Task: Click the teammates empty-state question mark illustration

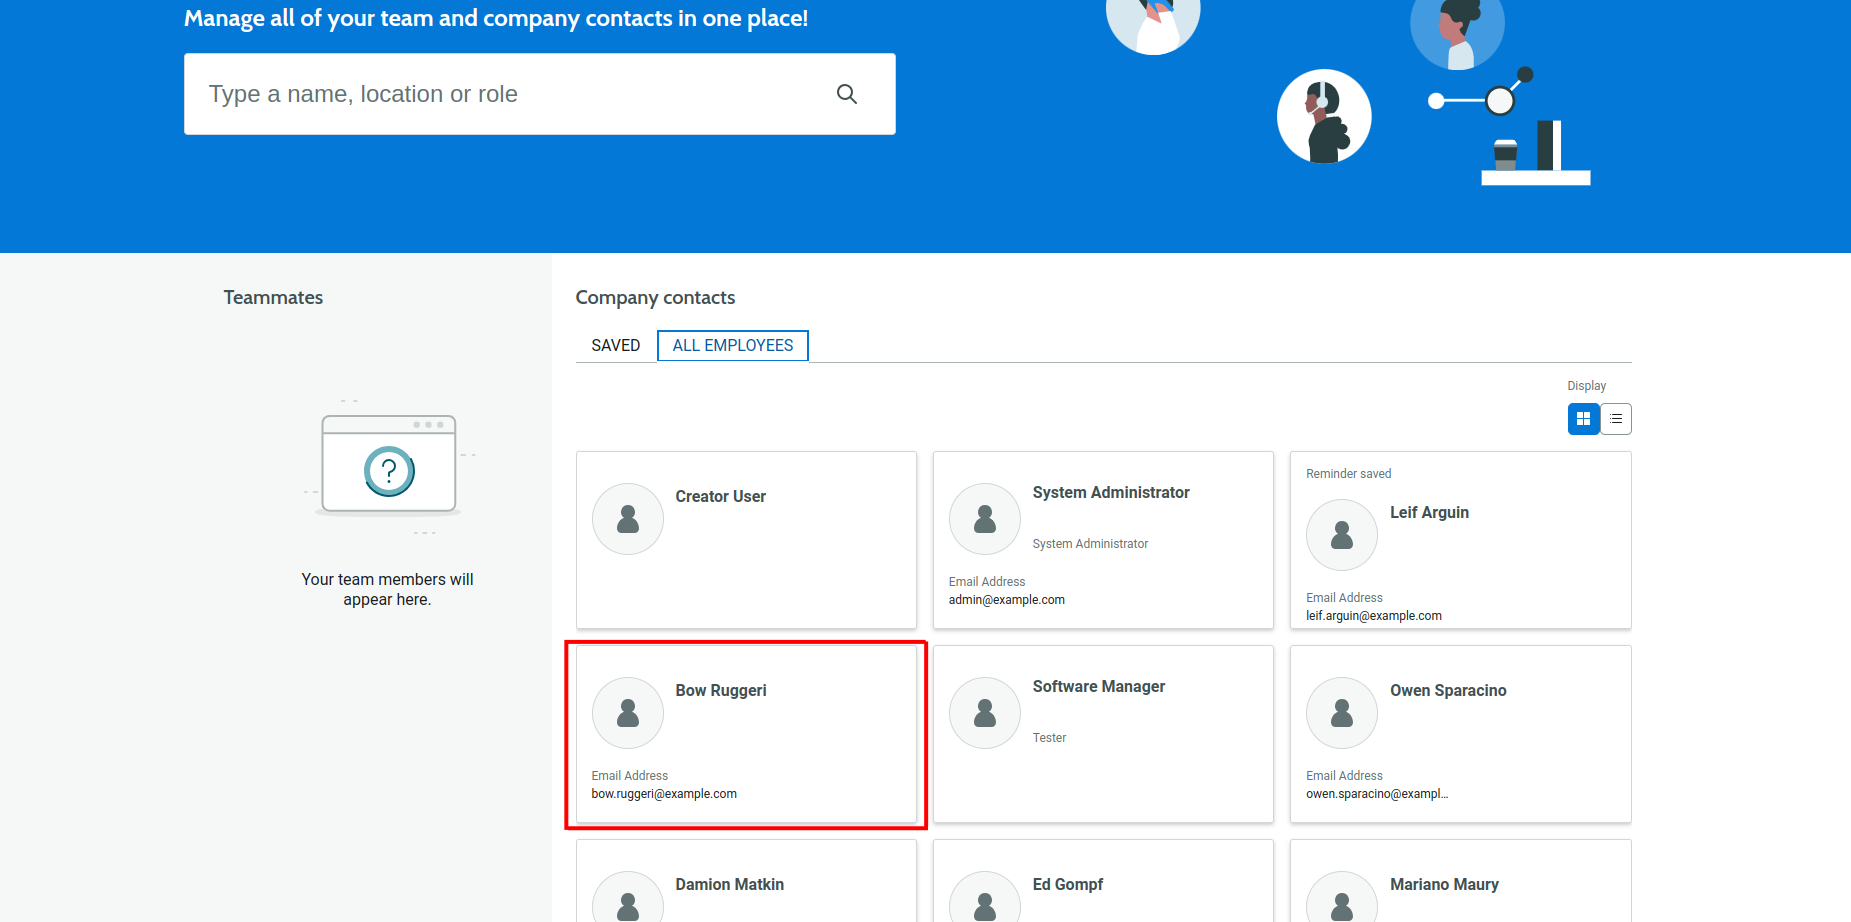Action: click(x=389, y=471)
